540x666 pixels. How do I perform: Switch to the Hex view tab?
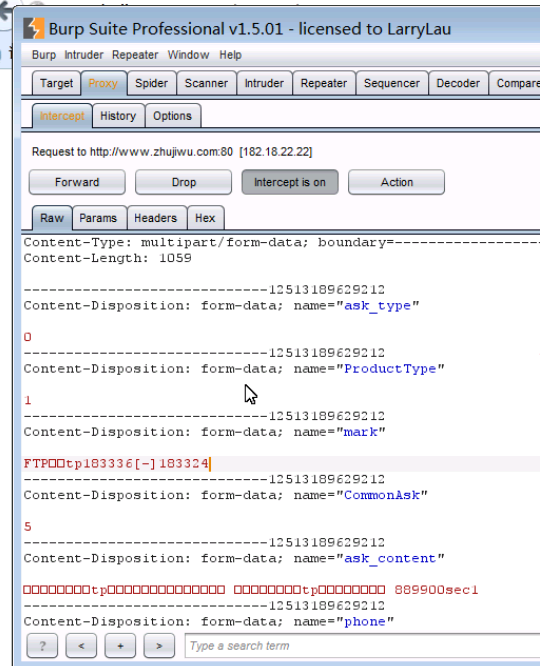point(205,218)
